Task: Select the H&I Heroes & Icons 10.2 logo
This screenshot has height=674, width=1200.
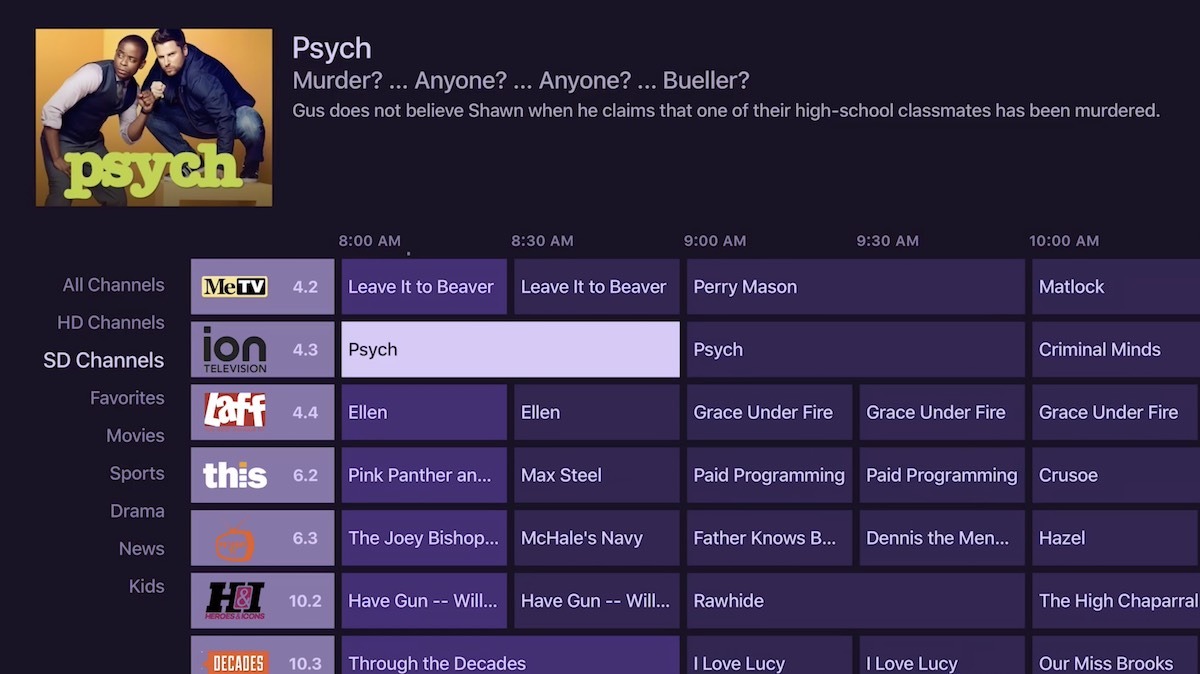Action: [235, 600]
